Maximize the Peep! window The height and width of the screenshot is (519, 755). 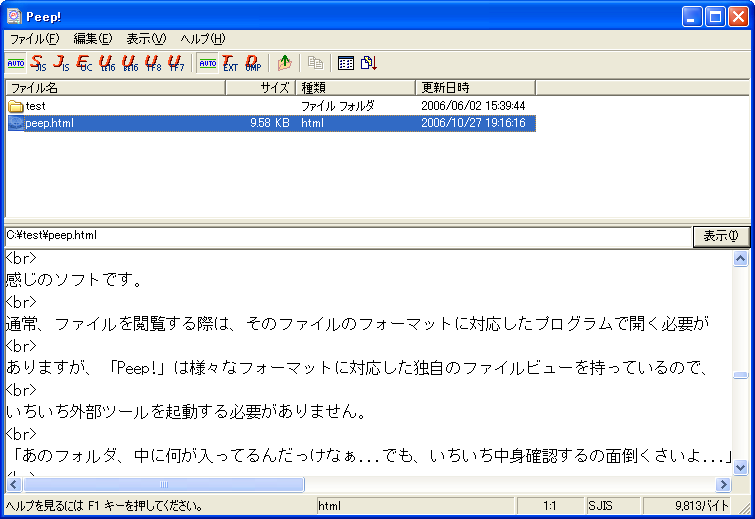coord(715,17)
